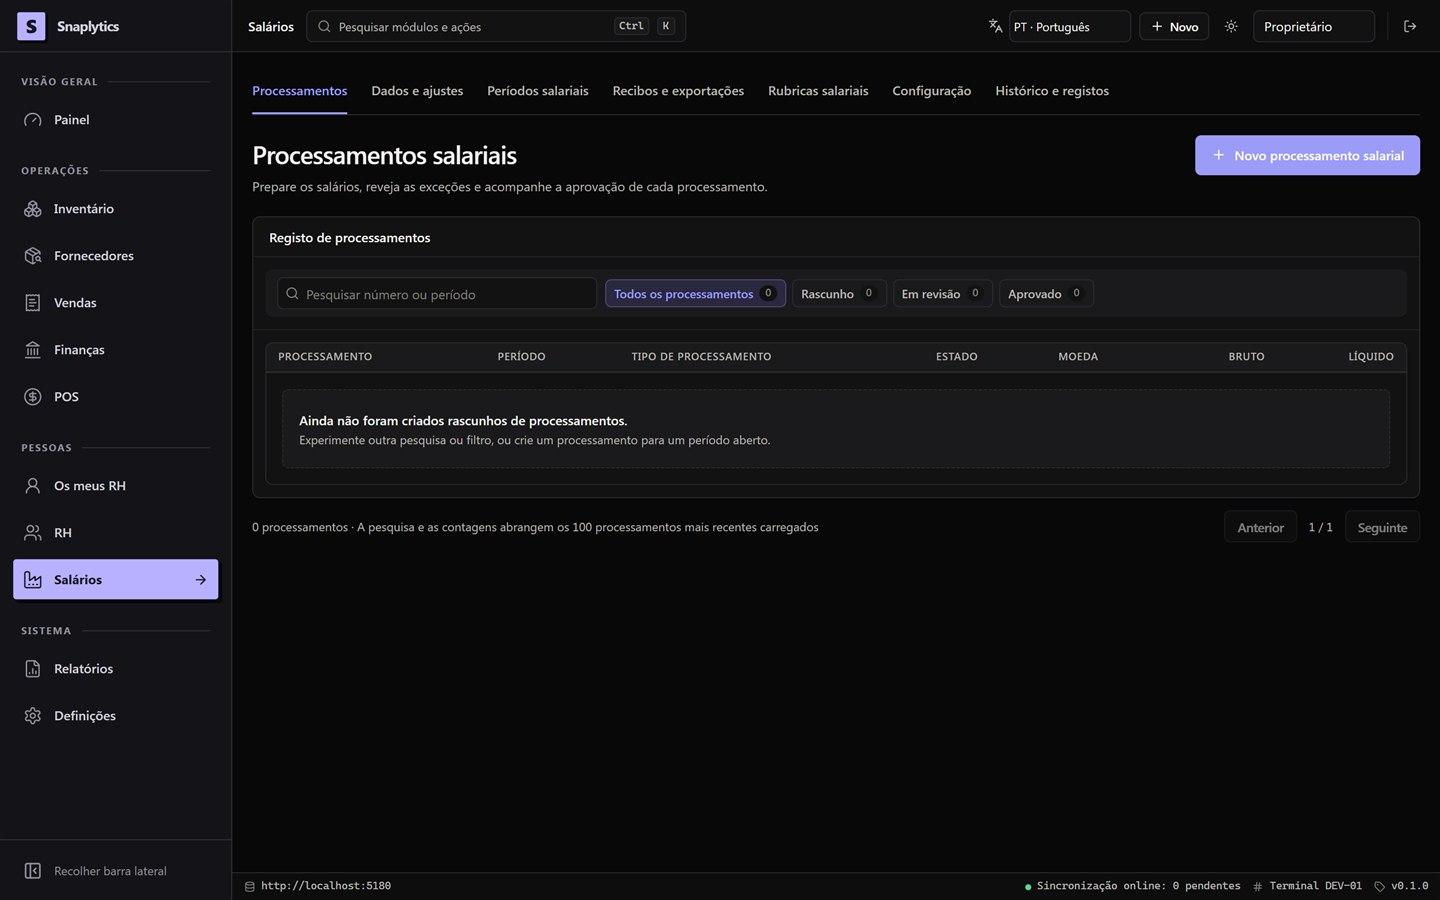Screen dimensions: 1440x900
Task: Click the Pesquisar número ou período field
Action: 437,294
